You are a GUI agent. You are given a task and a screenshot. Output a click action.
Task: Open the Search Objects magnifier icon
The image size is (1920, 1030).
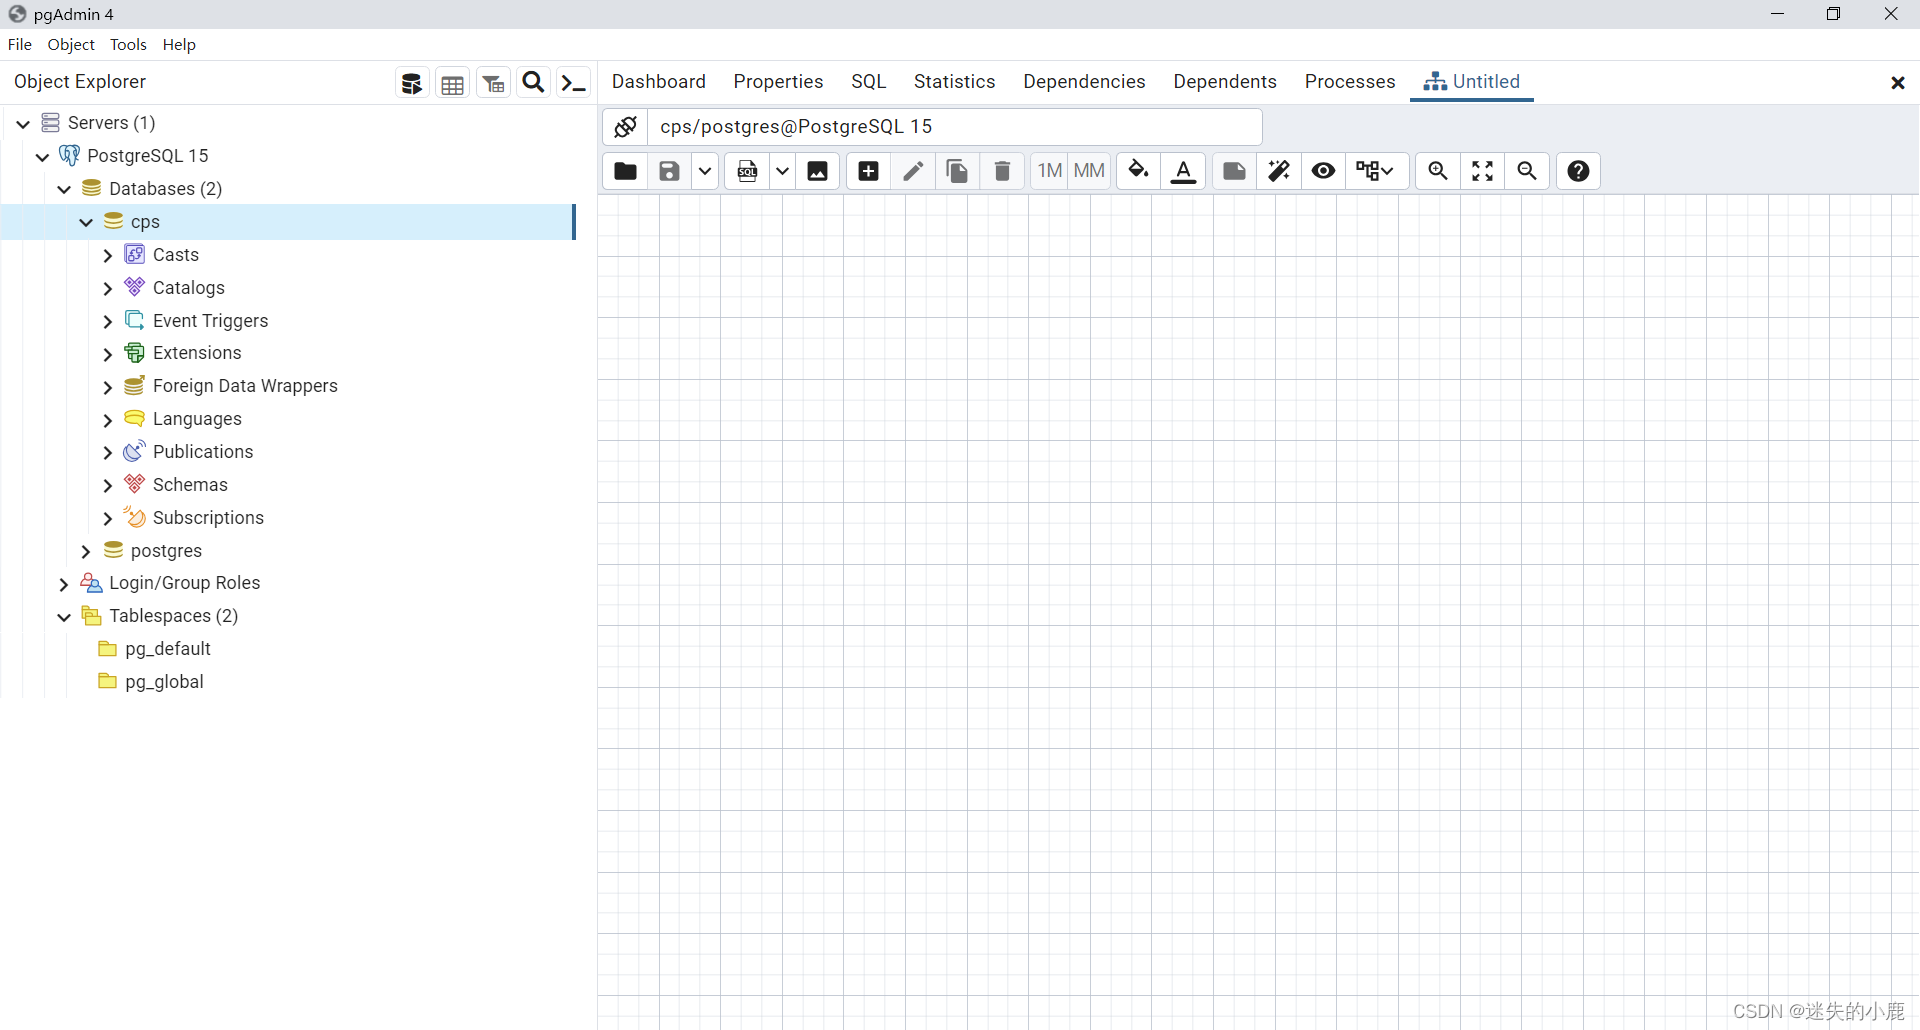pos(534,83)
